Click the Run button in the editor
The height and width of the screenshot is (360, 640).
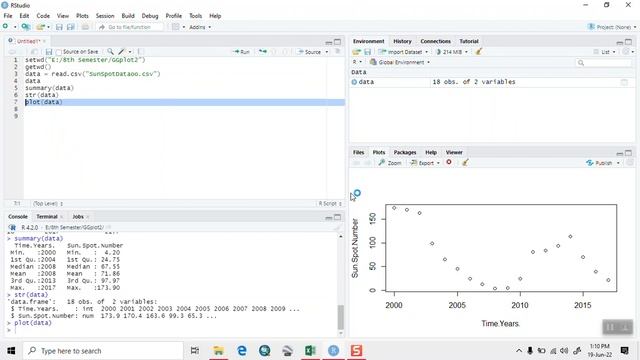241,52
